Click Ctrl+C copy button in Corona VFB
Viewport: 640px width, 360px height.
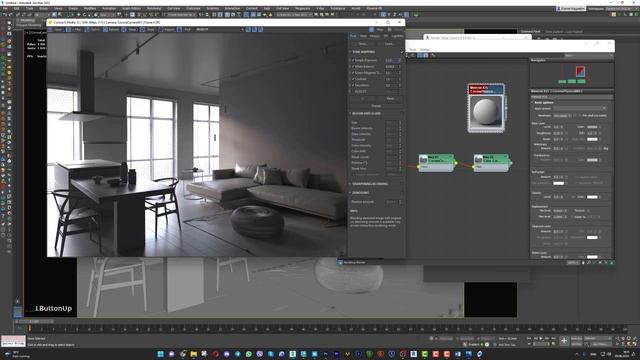click(x=92, y=29)
